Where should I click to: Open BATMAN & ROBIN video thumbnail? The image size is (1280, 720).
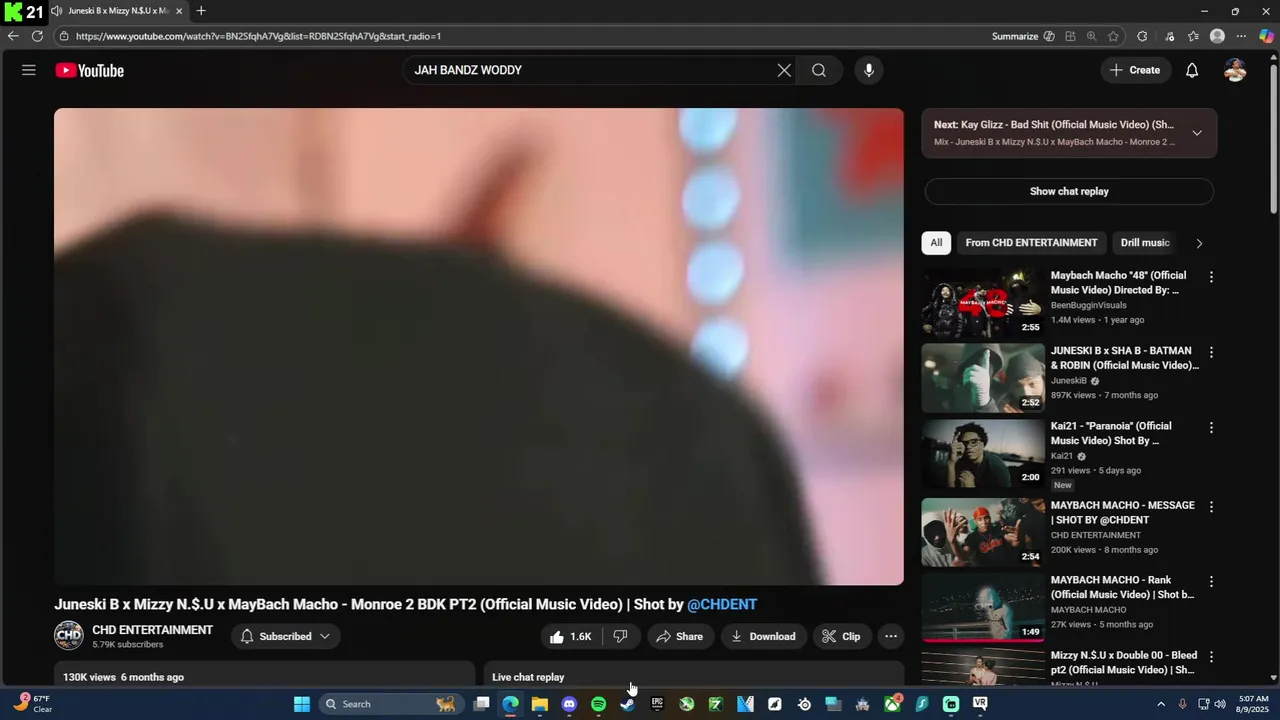point(983,378)
